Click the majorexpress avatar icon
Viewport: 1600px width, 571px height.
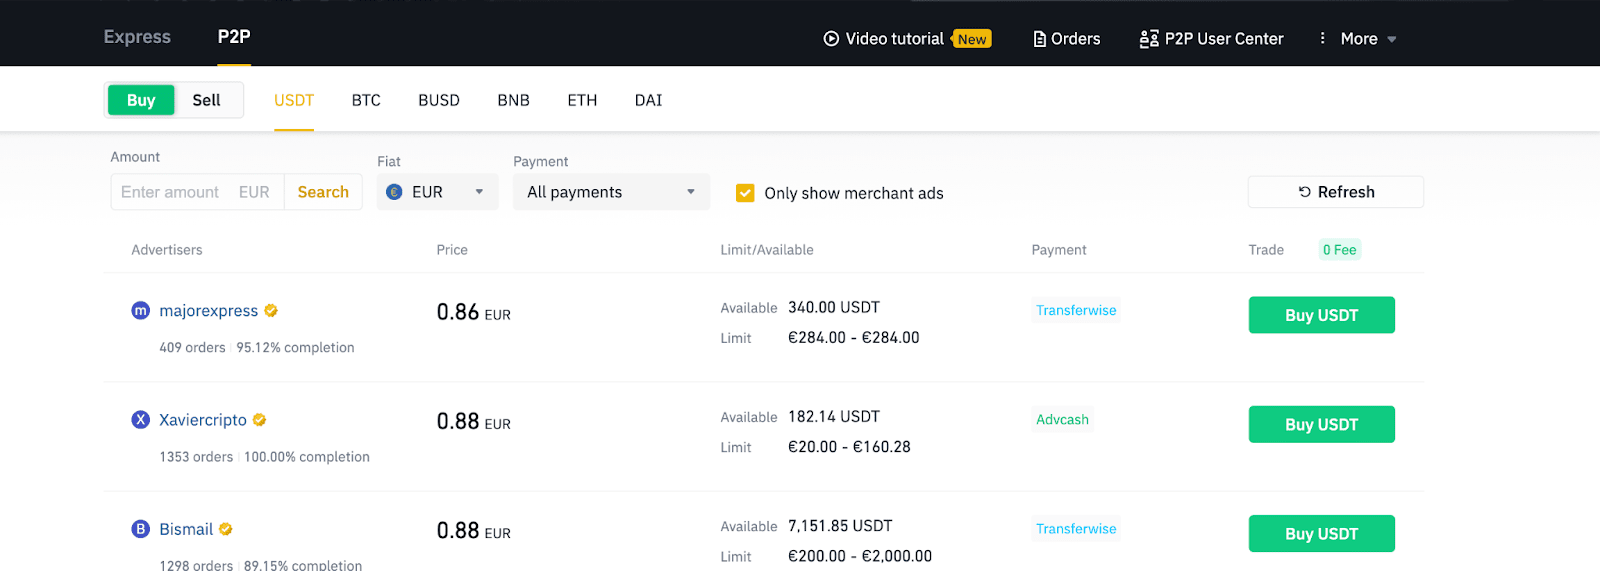[x=141, y=311]
